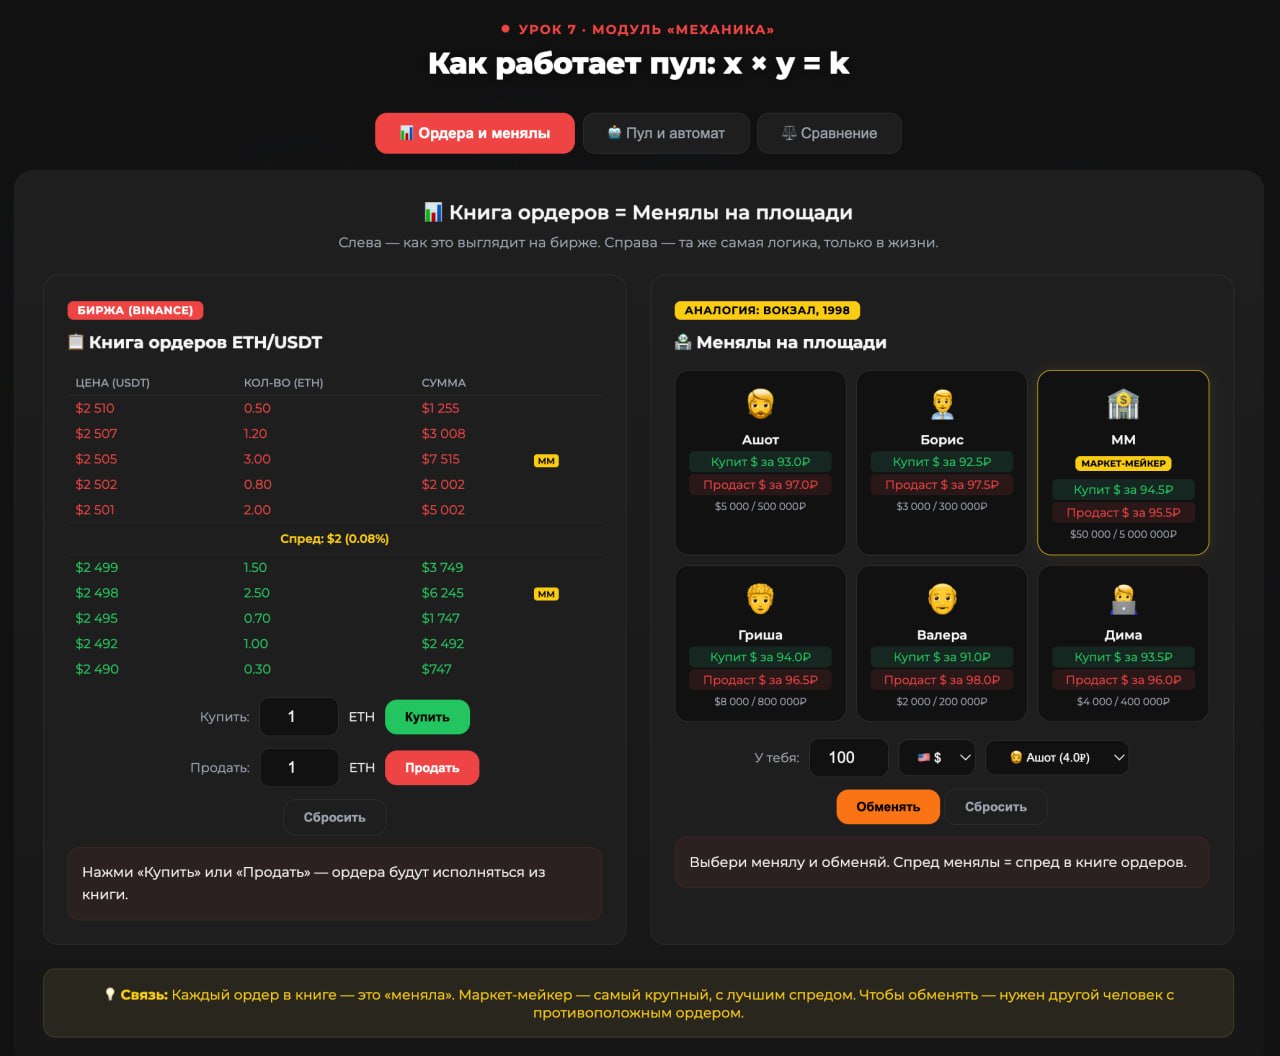The height and width of the screenshot is (1056, 1280).
Task: Click Гриша's avatar icon
Action: point(760,599)
